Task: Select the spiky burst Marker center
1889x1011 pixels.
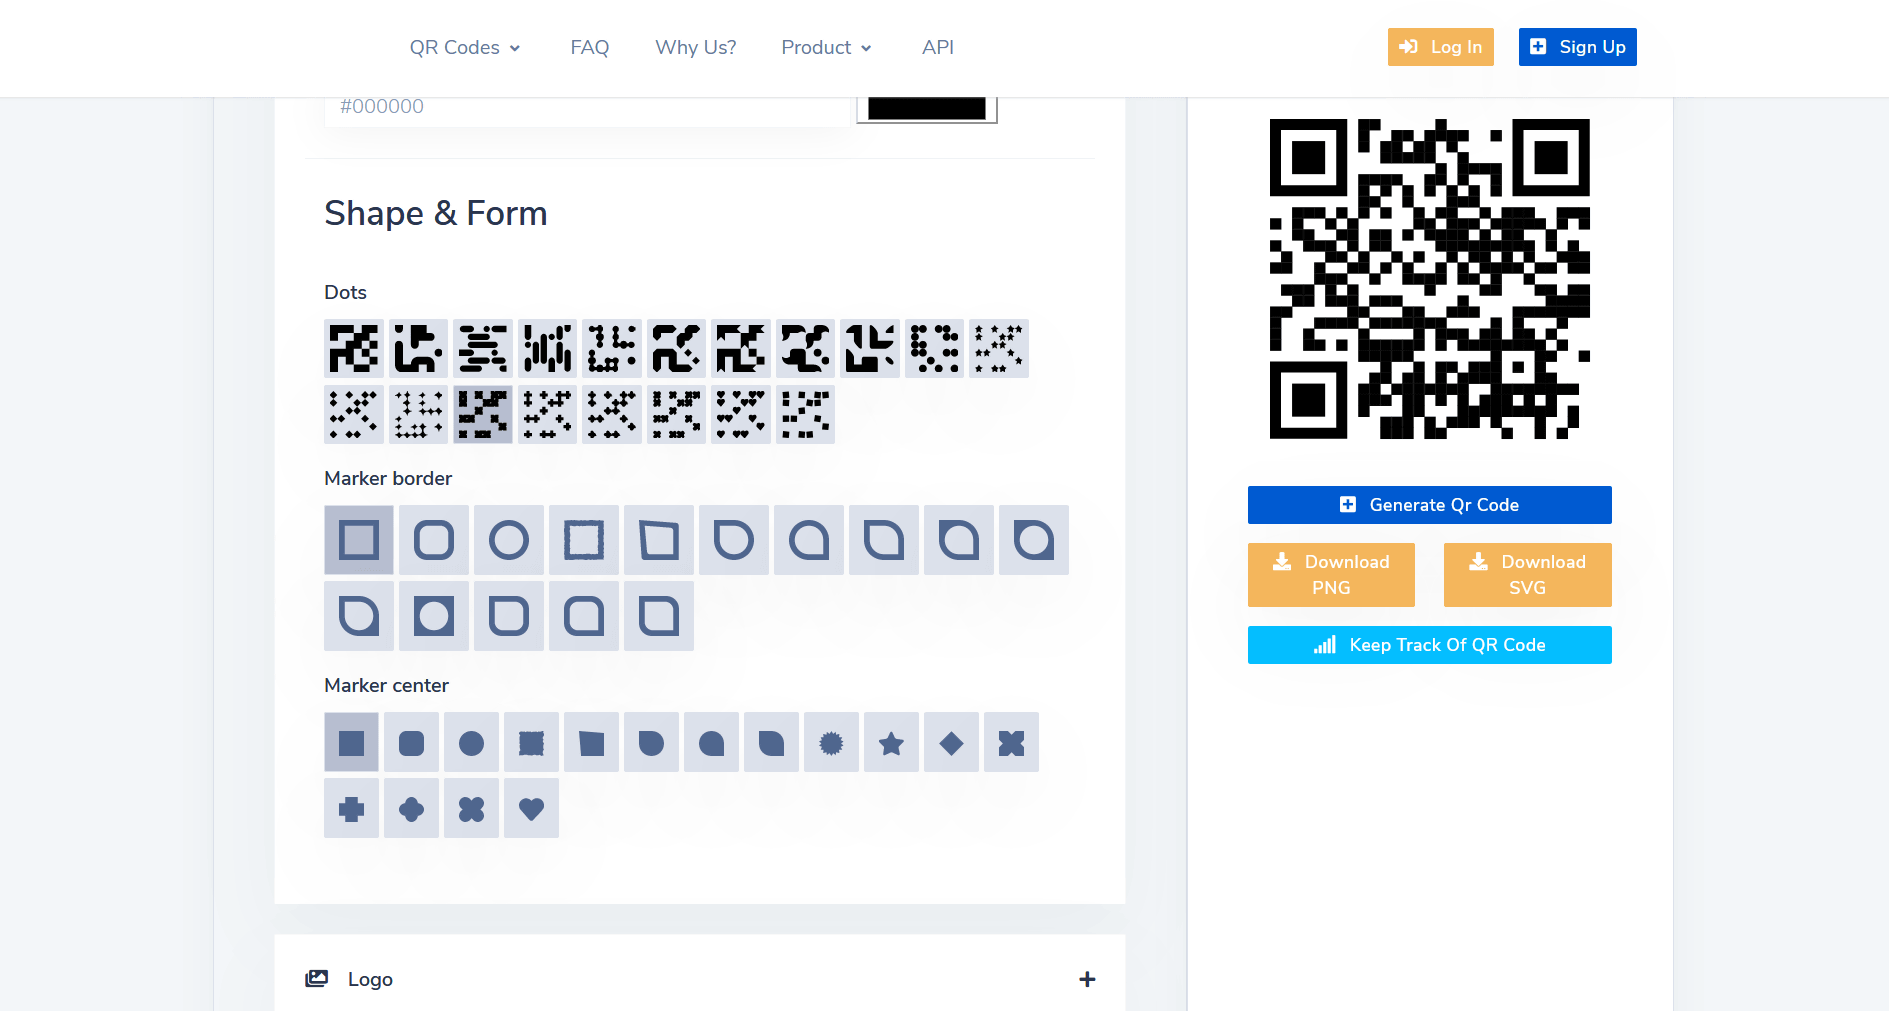Action: pos(831,742)
